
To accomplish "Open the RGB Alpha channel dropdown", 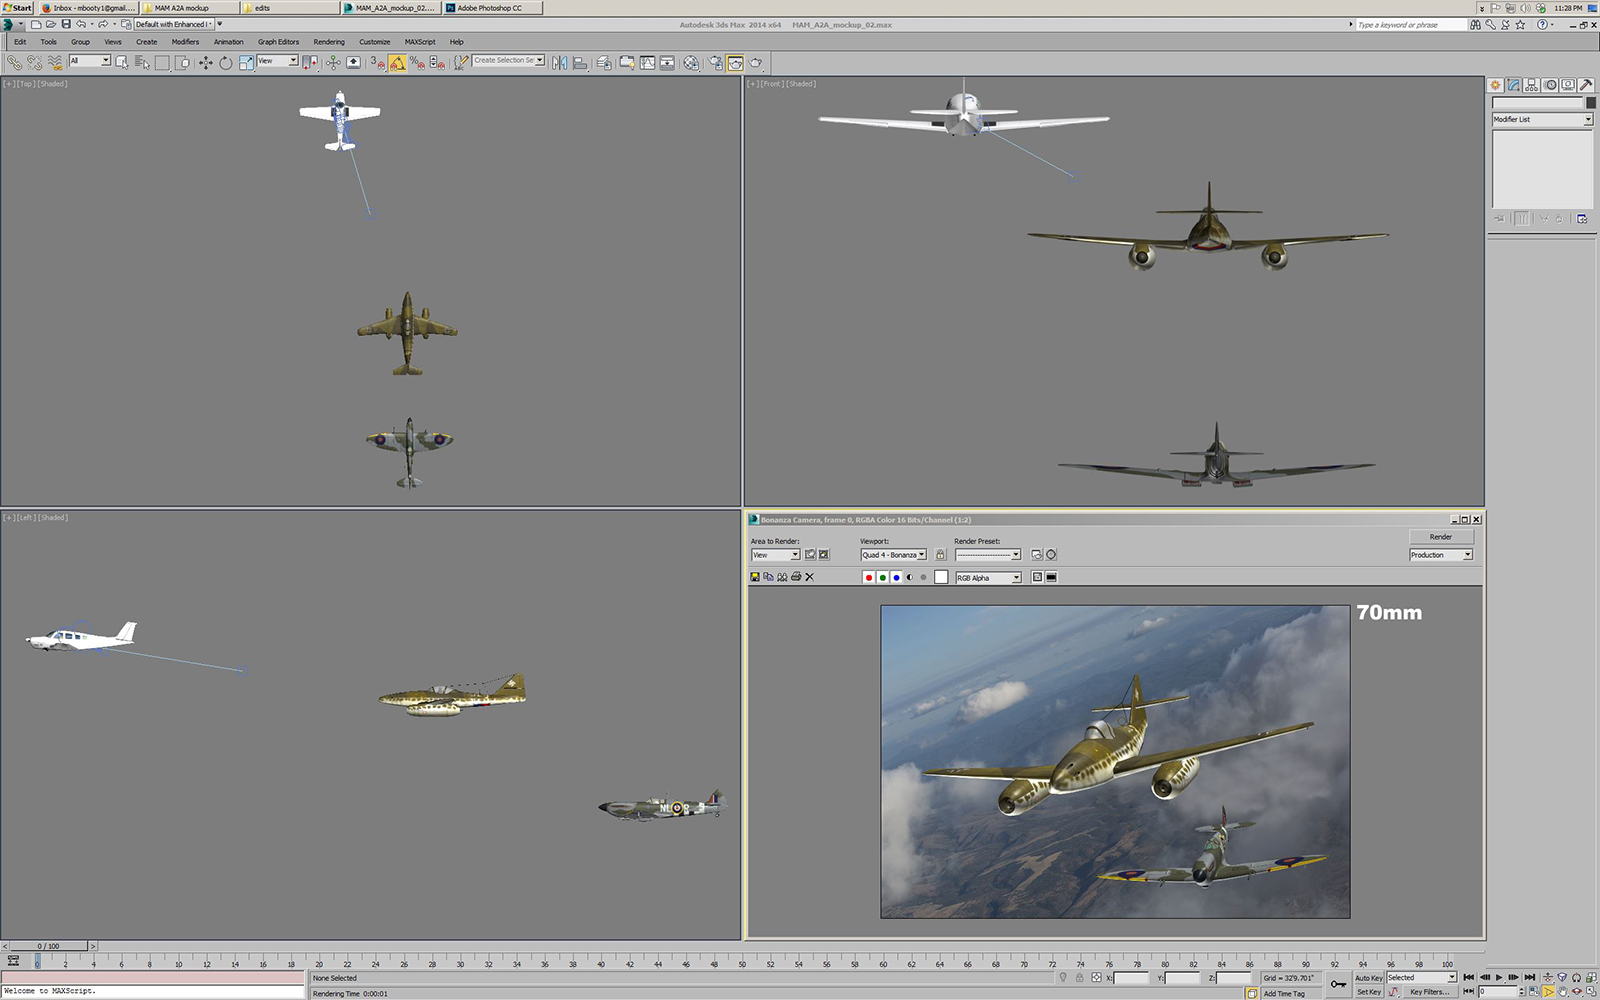I will click(1016, 578).
